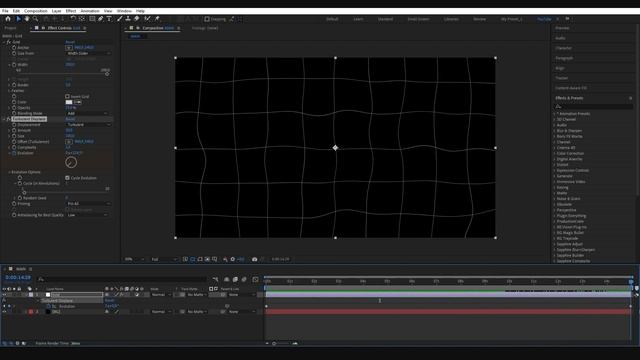Switch to the Project panel tab
The image size is (640, 360).
10,28
